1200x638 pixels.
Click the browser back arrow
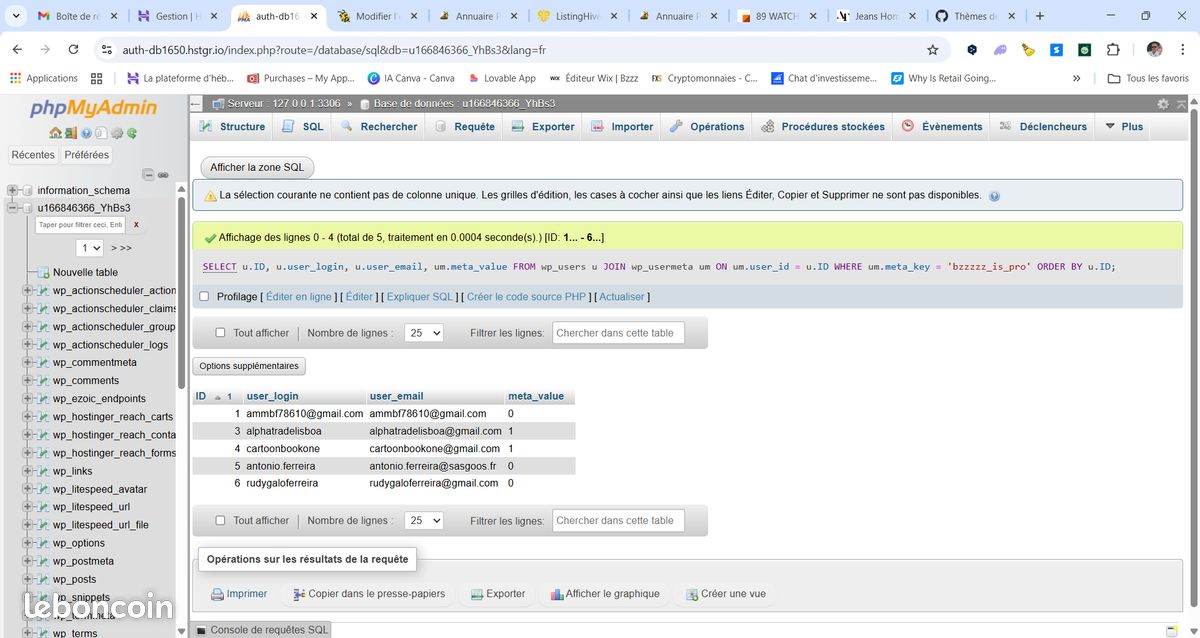pos(17,49)
